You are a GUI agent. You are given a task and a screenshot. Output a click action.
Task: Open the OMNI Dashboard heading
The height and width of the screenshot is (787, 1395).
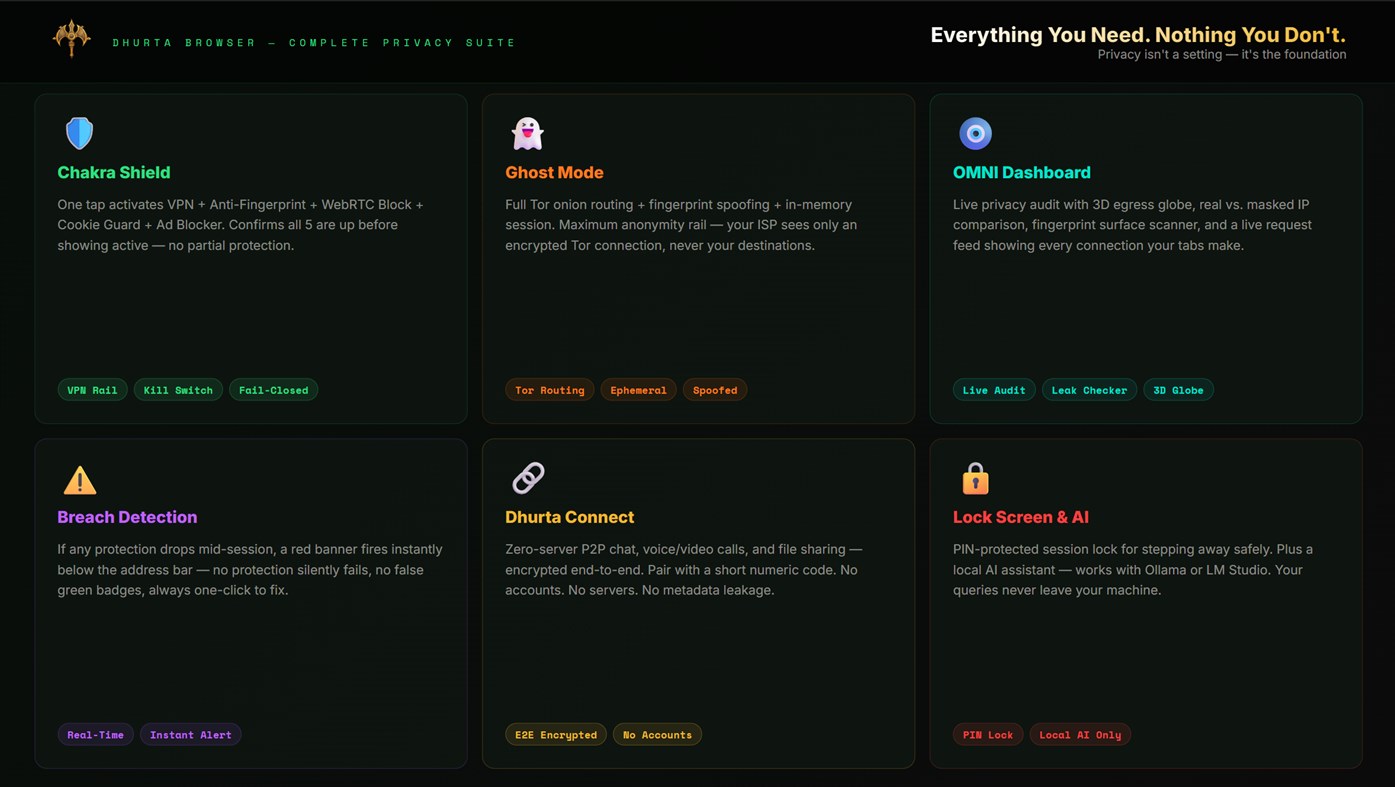[x=1022, y=172]
